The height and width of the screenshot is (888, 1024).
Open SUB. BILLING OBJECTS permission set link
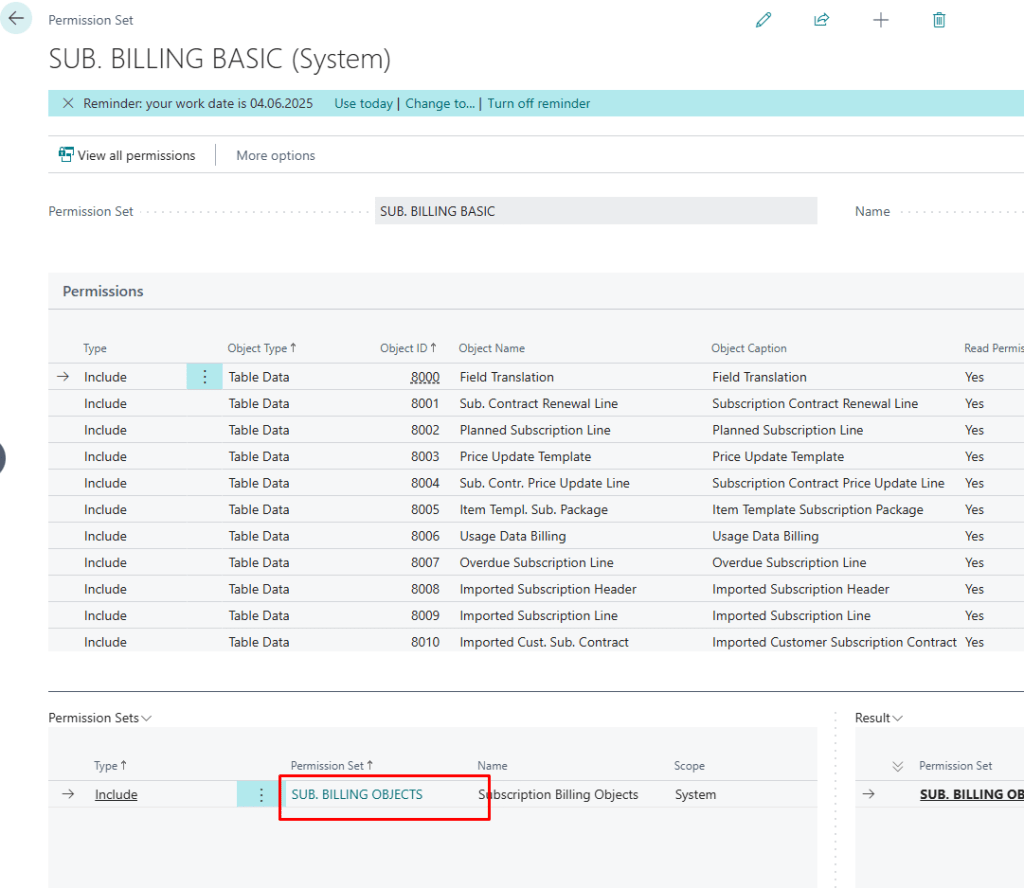pyautogui.click(x=357, y=795)
